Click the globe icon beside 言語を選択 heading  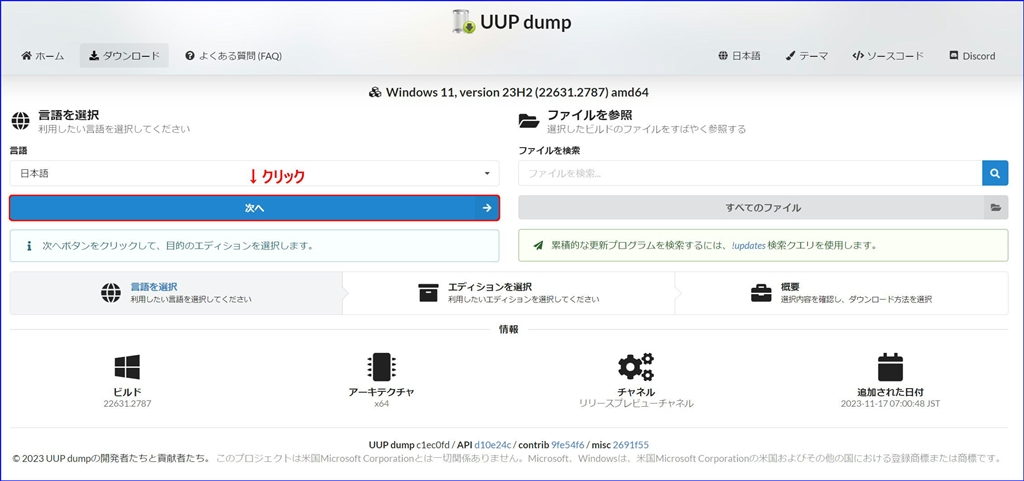click(x=20, y=121)
